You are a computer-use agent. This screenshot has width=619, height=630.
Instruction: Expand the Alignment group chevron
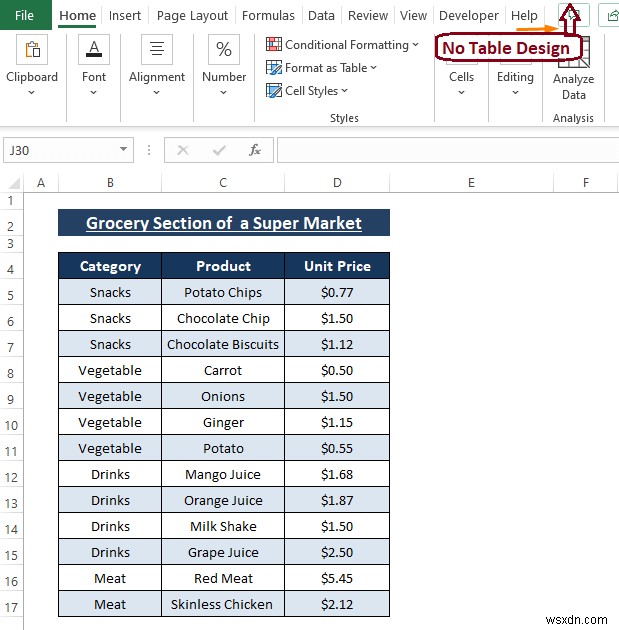click(157, 93)
